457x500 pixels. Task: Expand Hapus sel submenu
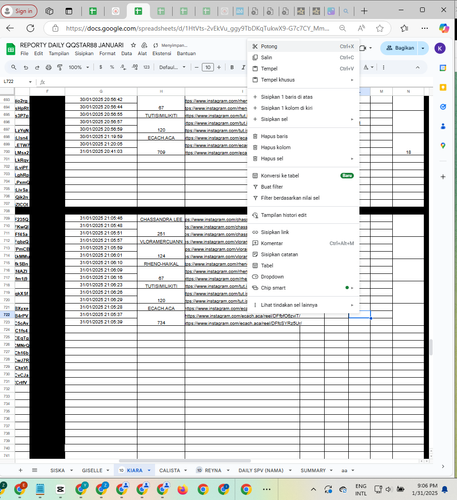[303, 159]
